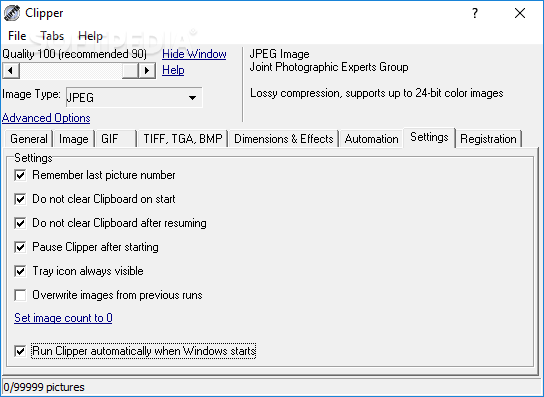Image resolution: width=544 pixels, height=397 pixels.
Task: Switch to the General tab
Action: click(x=29, y=139)
